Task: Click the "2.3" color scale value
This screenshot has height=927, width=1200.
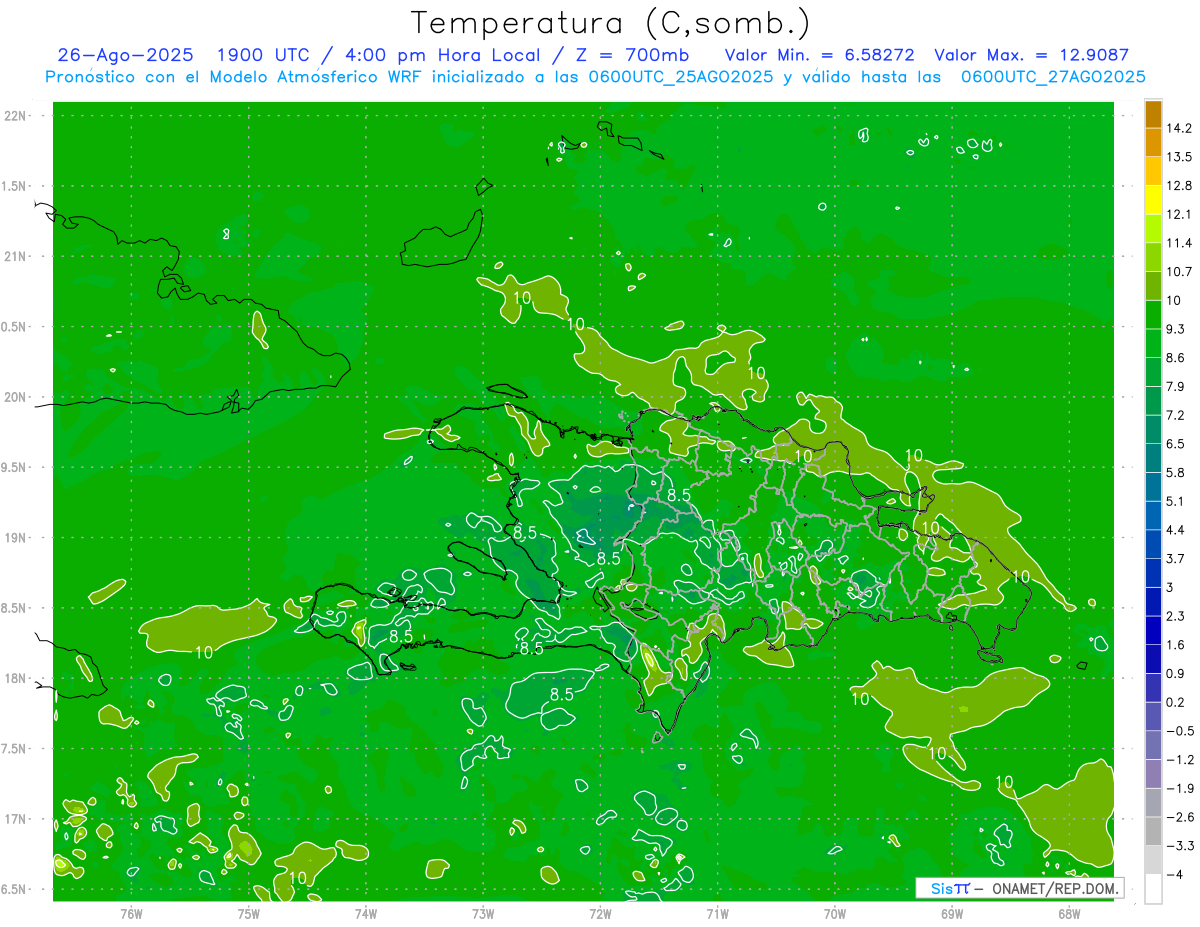Action: (1176, 616)
